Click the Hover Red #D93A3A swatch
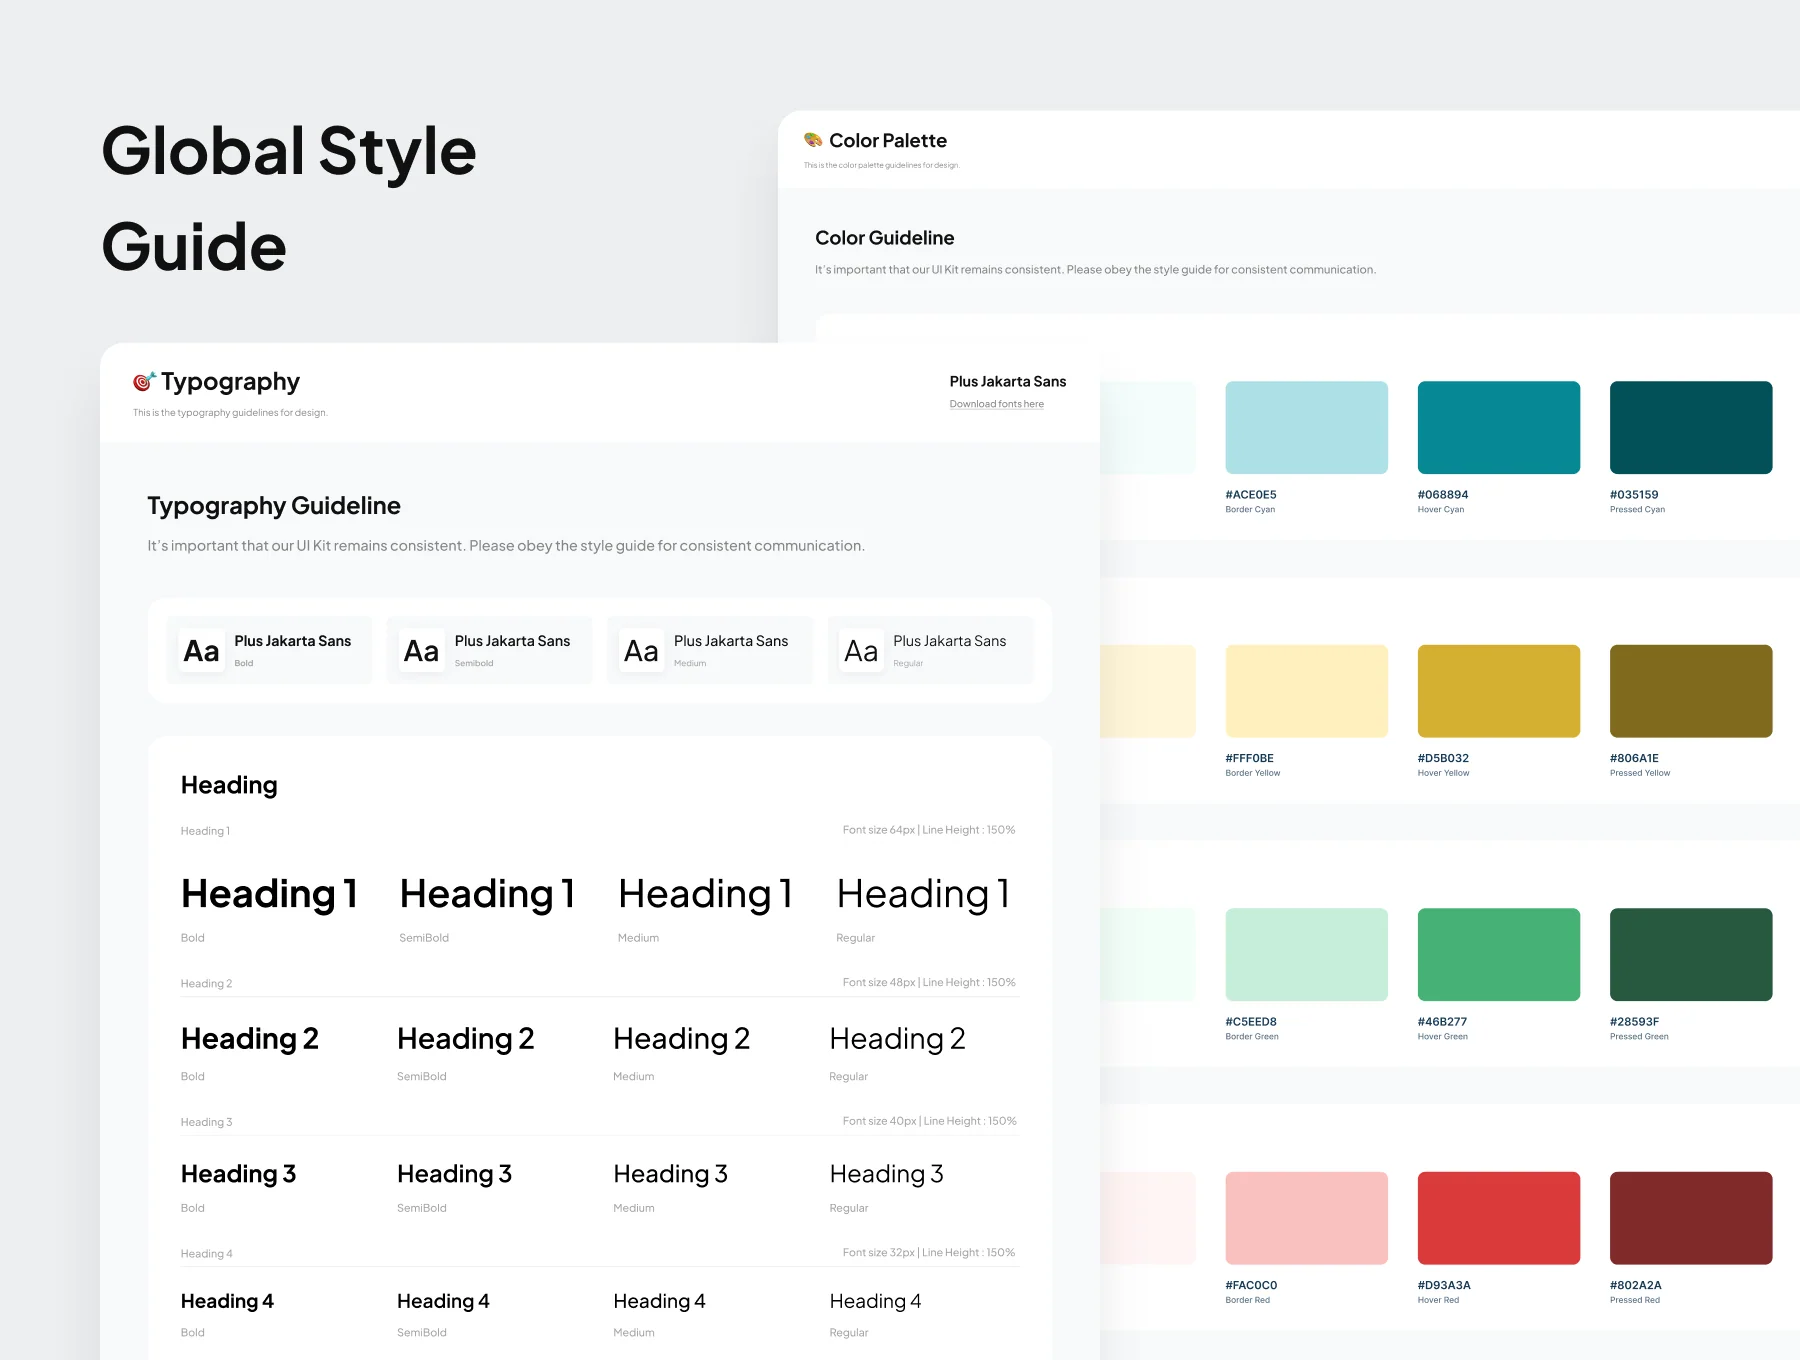 (x=1498, y=1218)
